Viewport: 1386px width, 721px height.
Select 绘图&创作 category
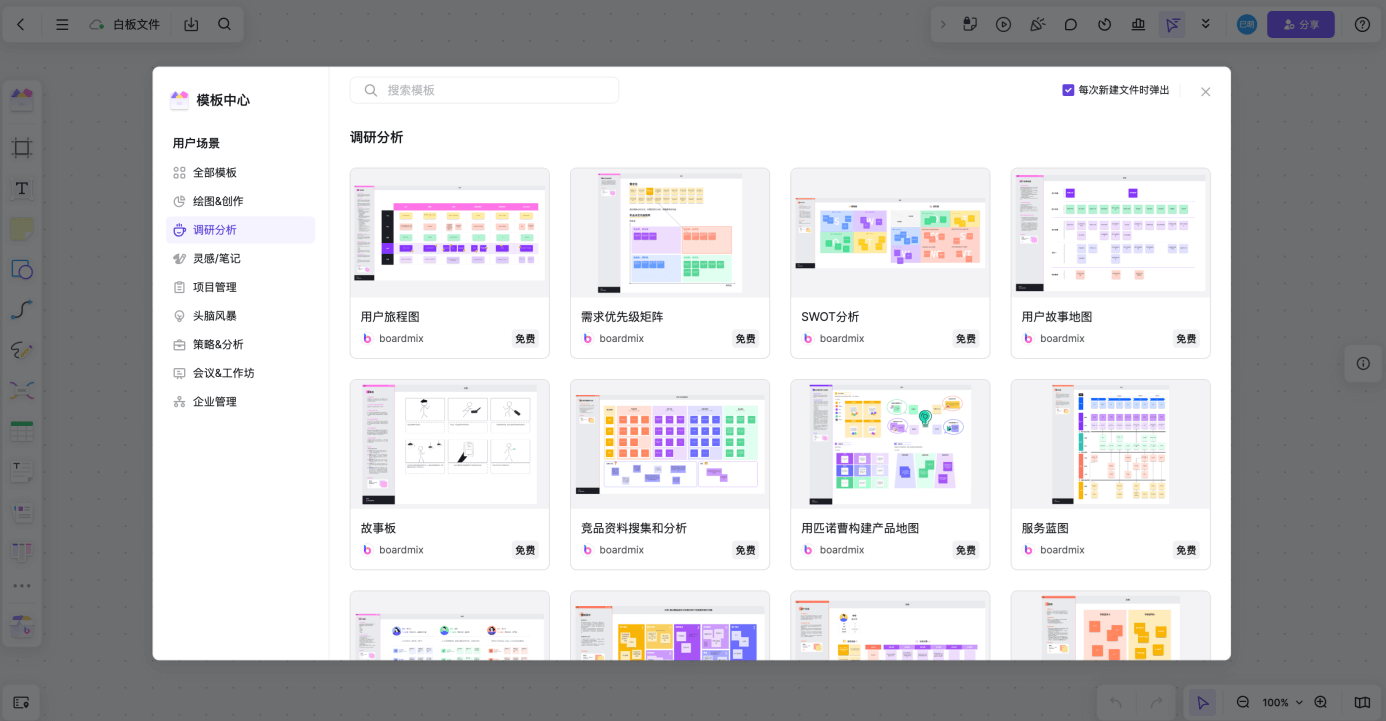240,201
